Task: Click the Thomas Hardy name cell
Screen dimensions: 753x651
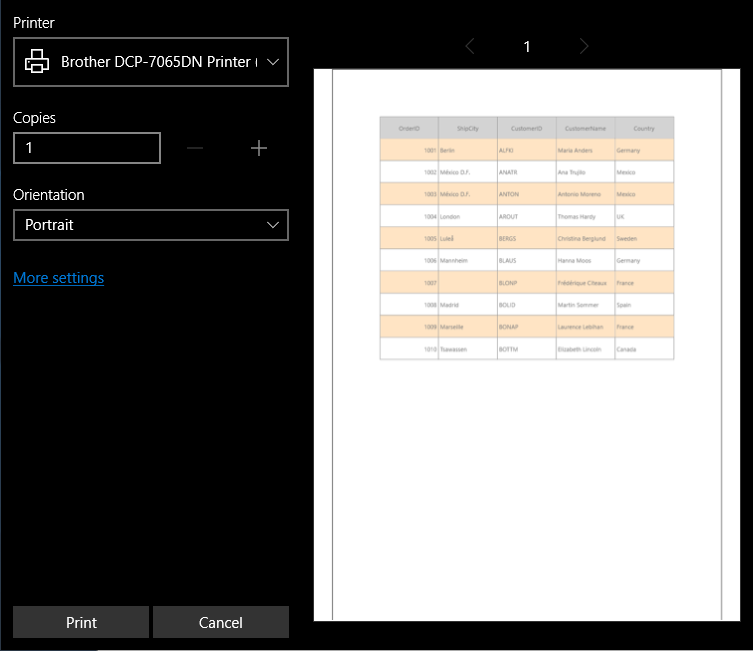Action: pos(585,217)
